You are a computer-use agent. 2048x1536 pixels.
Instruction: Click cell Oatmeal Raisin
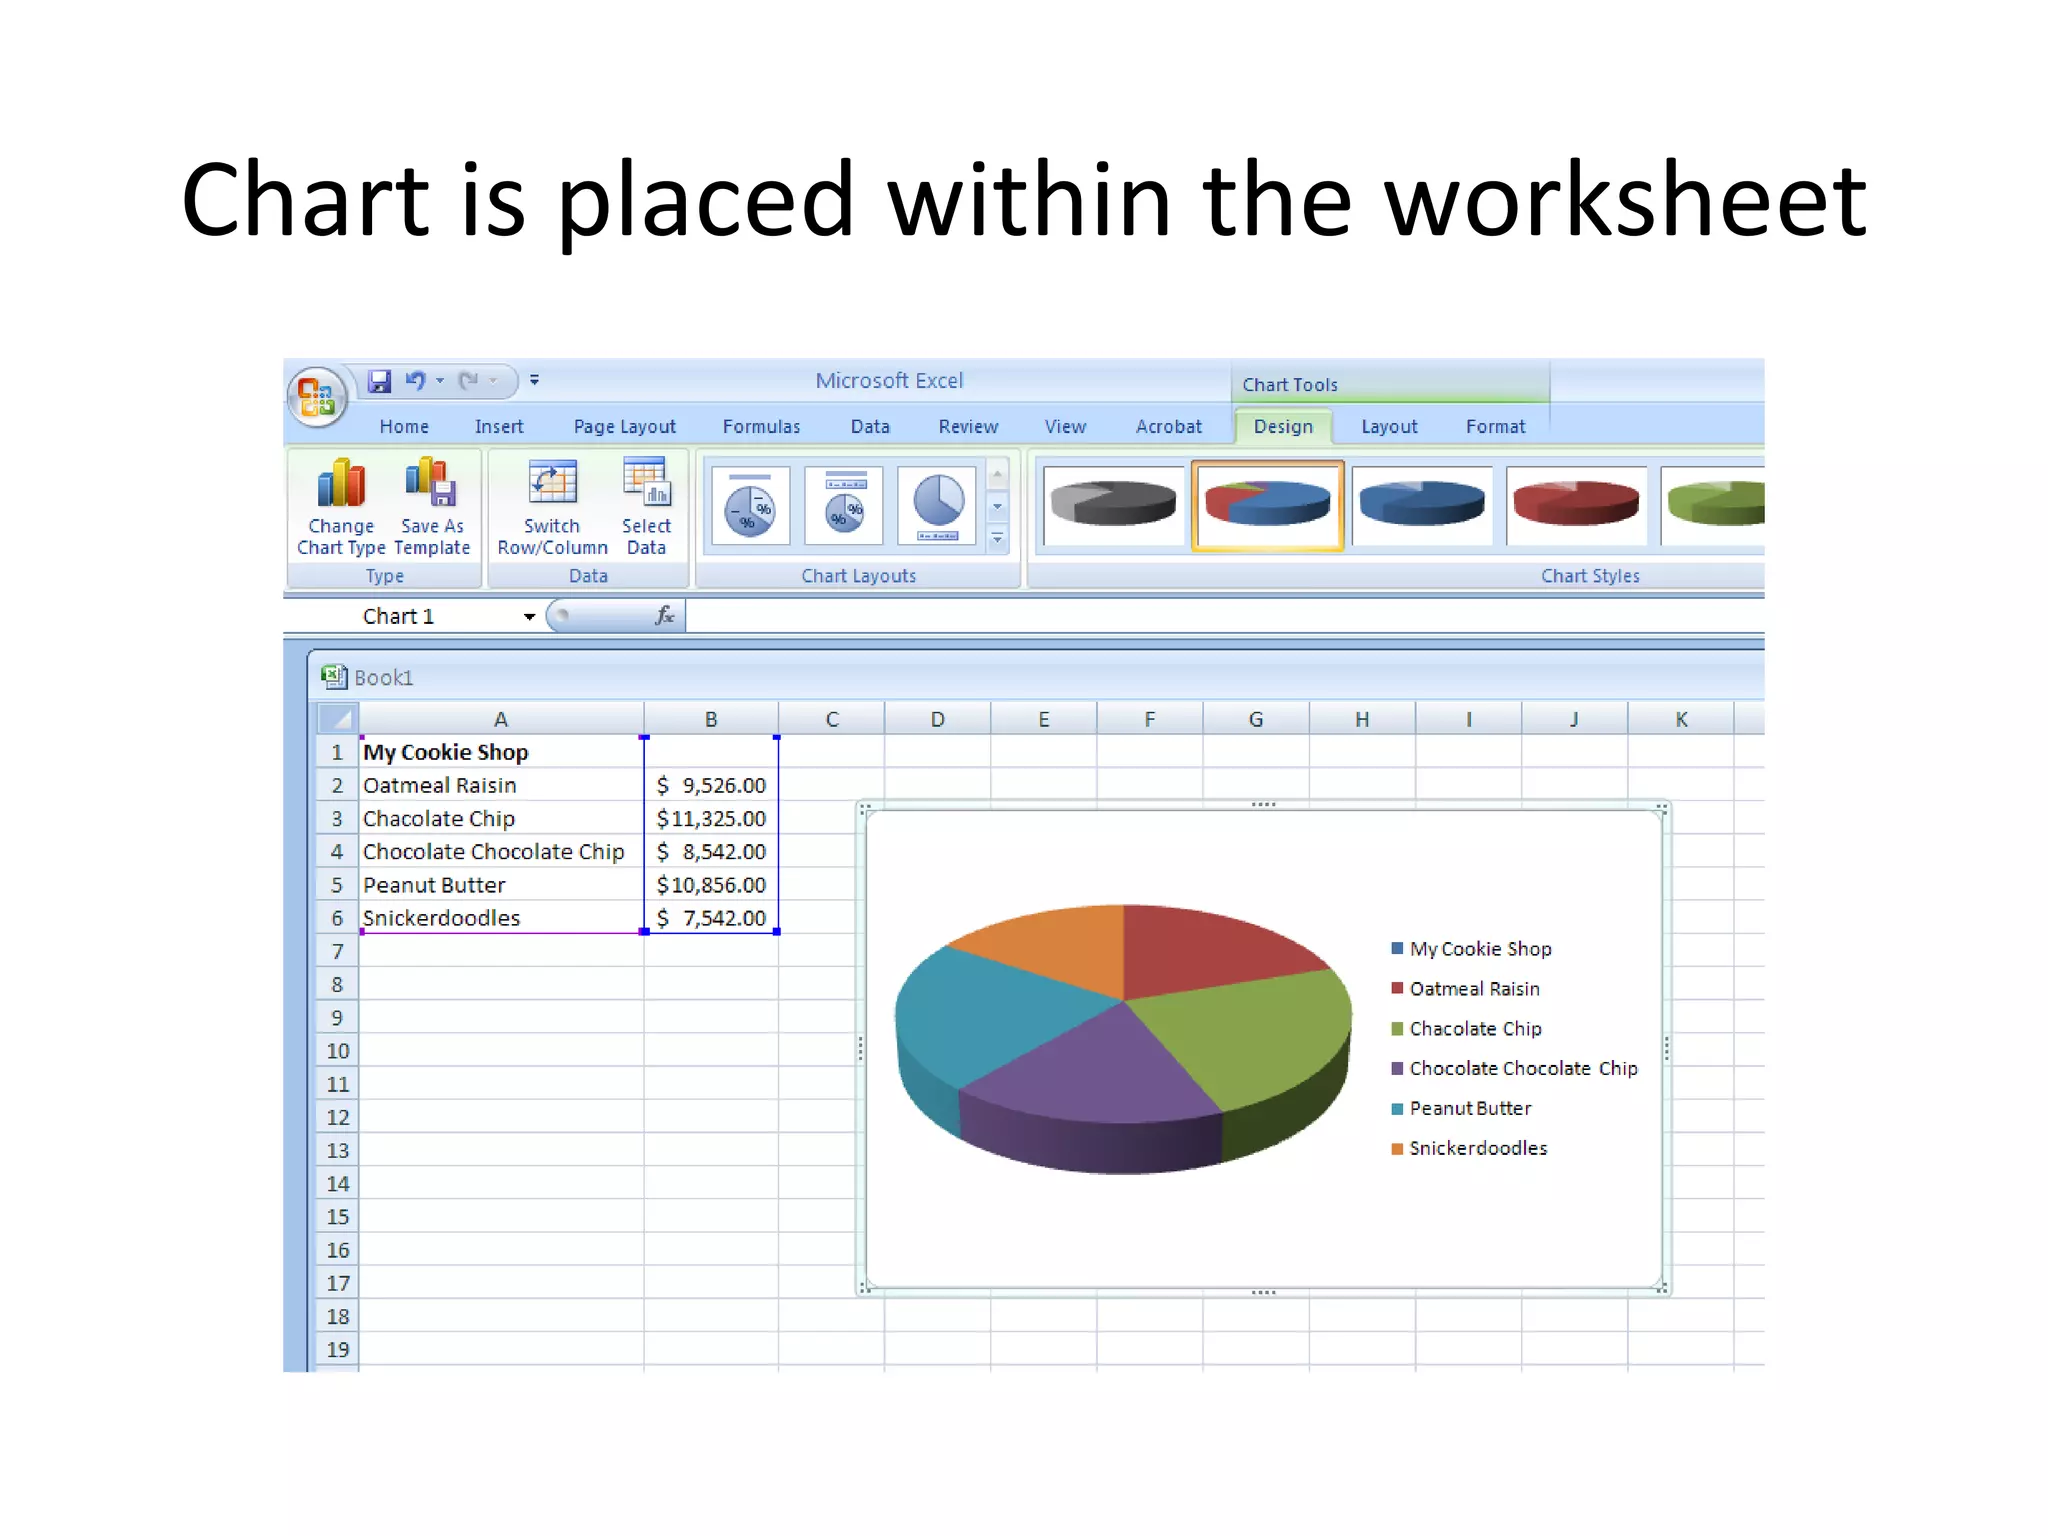pos(501,785)
